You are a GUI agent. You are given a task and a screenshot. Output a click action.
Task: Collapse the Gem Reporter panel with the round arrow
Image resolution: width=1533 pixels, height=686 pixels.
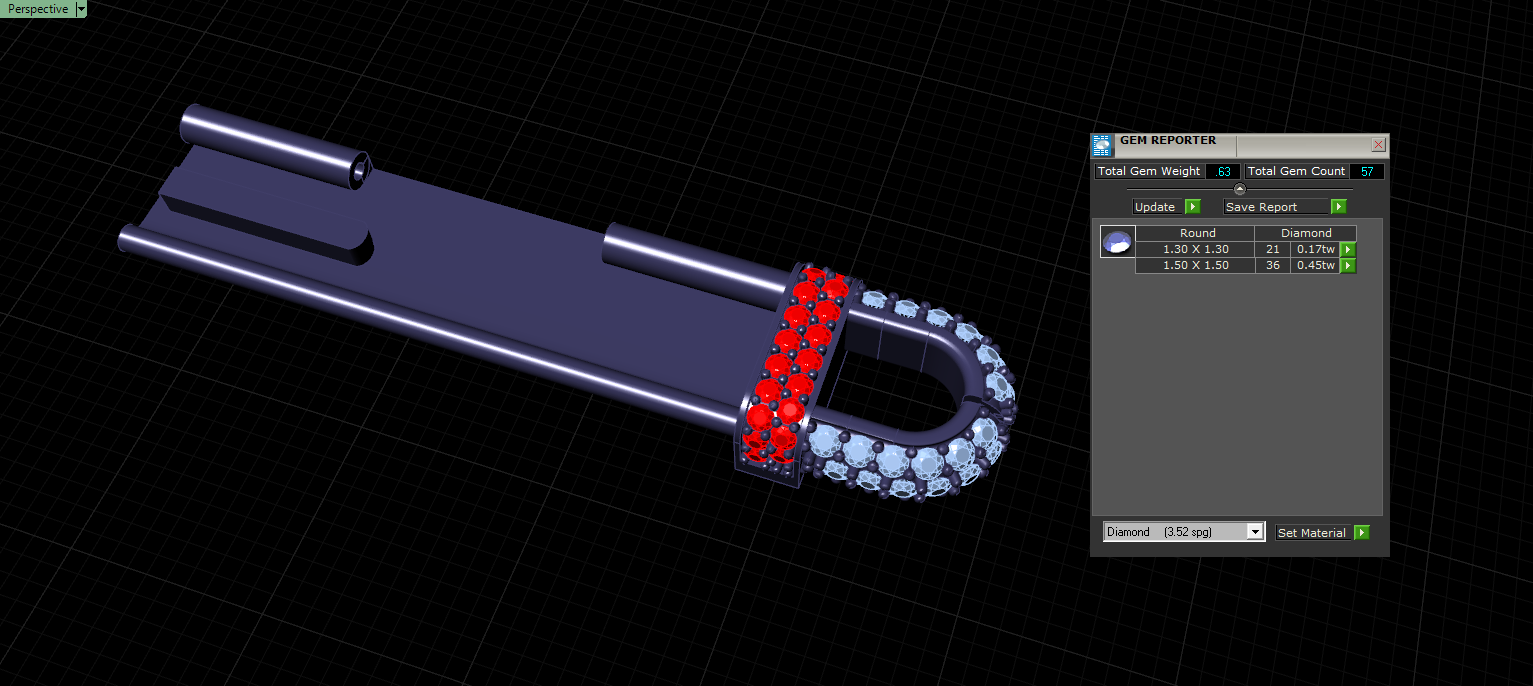[x=1240, y=189]
